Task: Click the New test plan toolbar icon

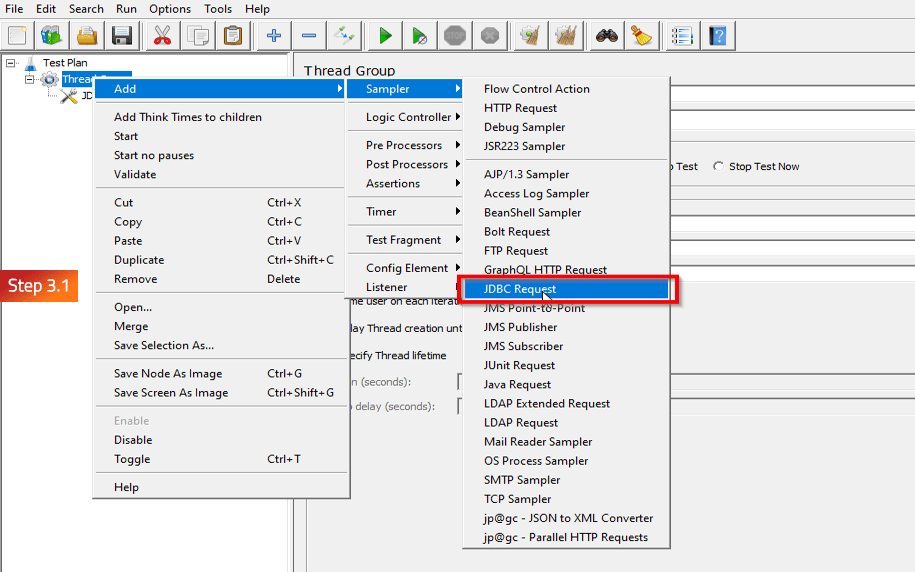Action: point(17,36)
